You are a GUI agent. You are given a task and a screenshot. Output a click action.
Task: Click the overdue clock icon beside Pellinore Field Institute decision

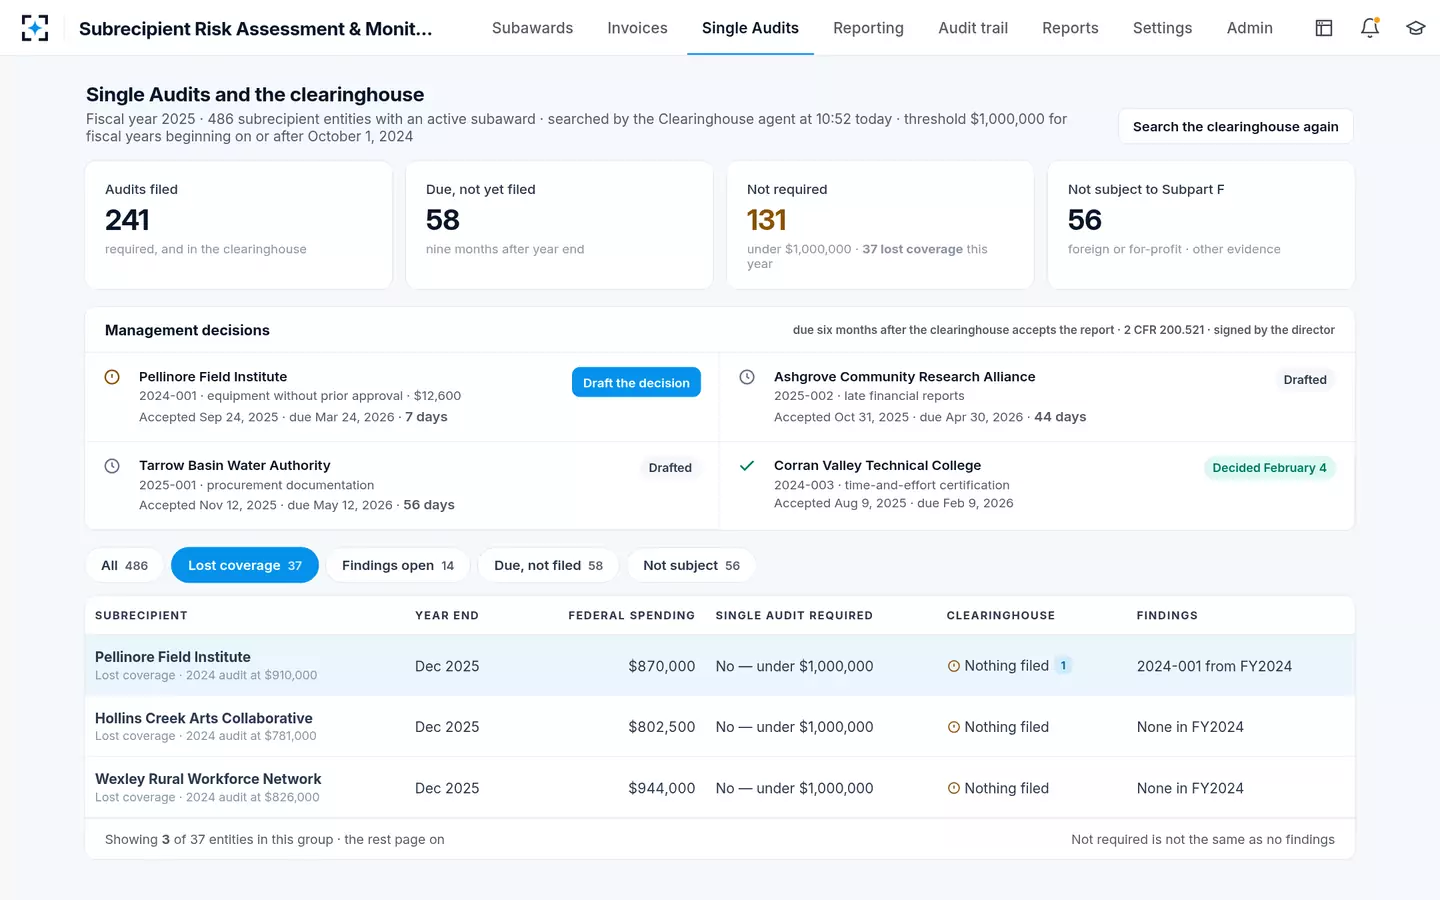tap(112, 377)
